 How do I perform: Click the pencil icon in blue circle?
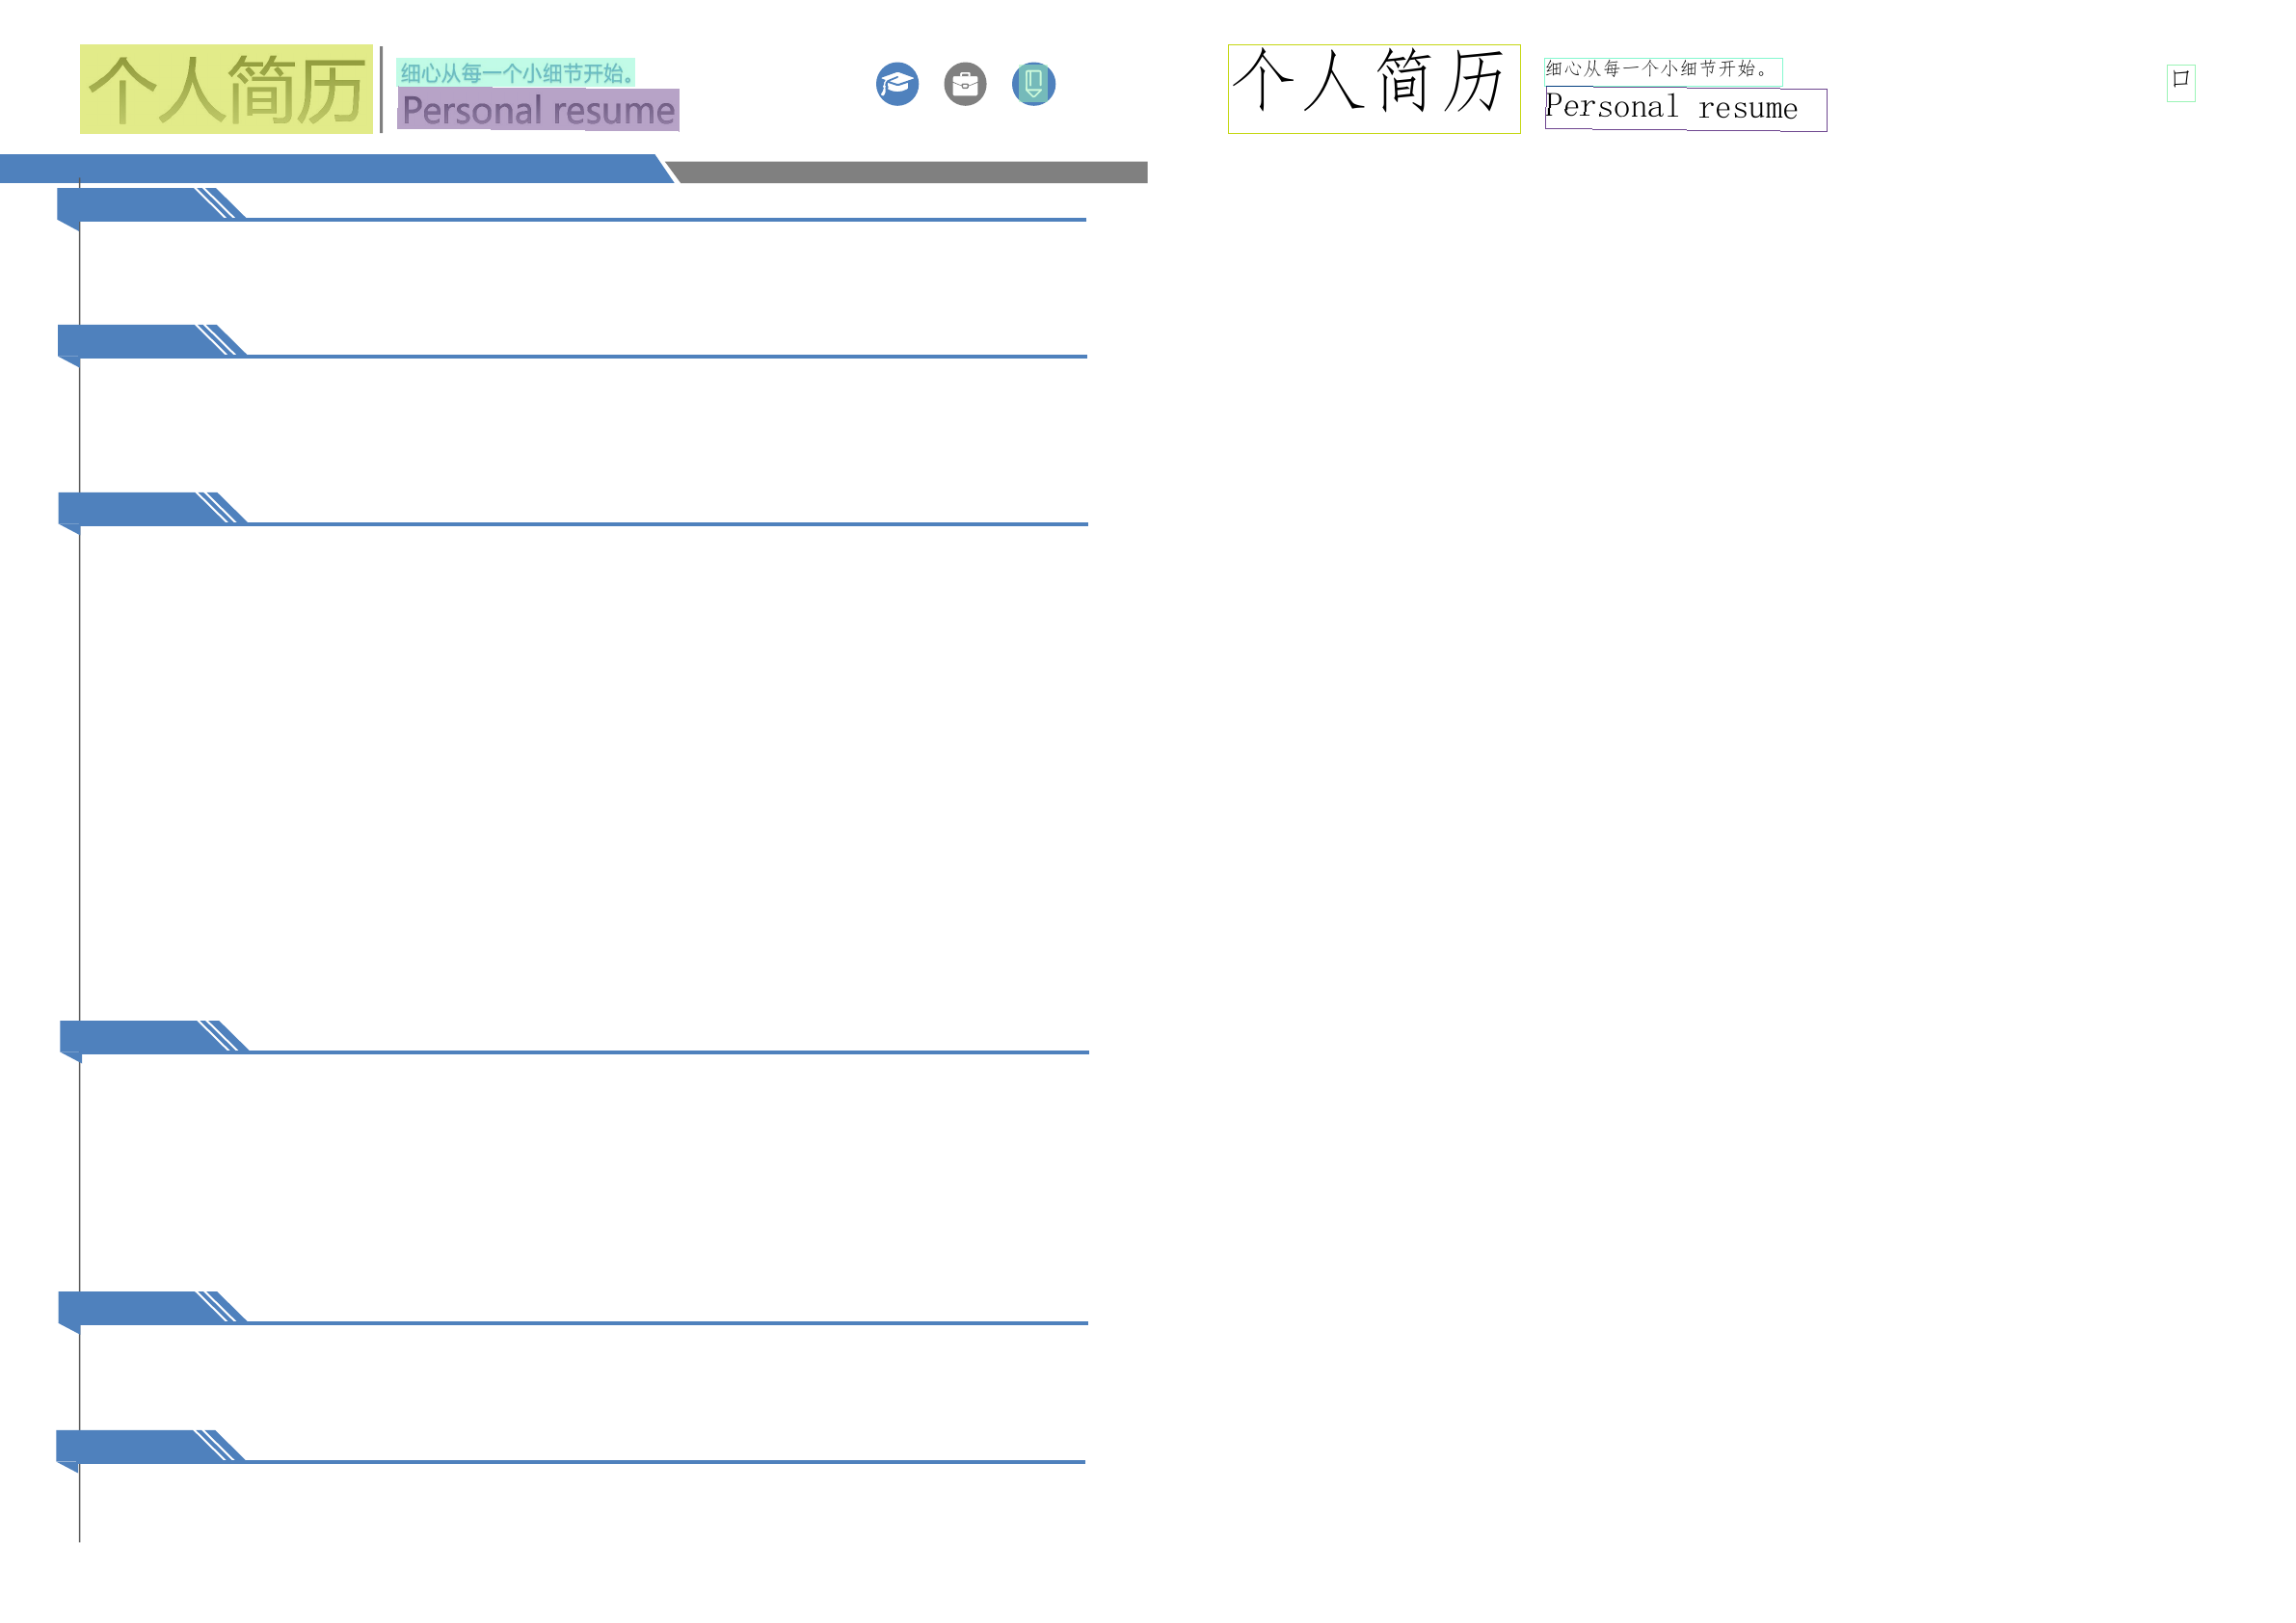point(1034,84)
